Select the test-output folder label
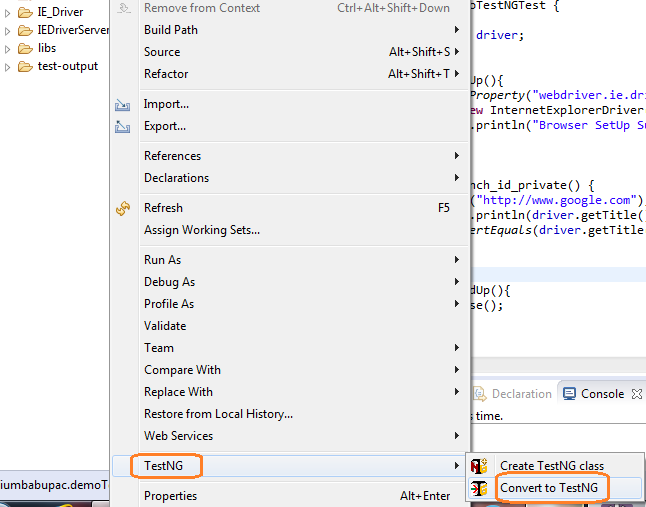 coord(68,66)
